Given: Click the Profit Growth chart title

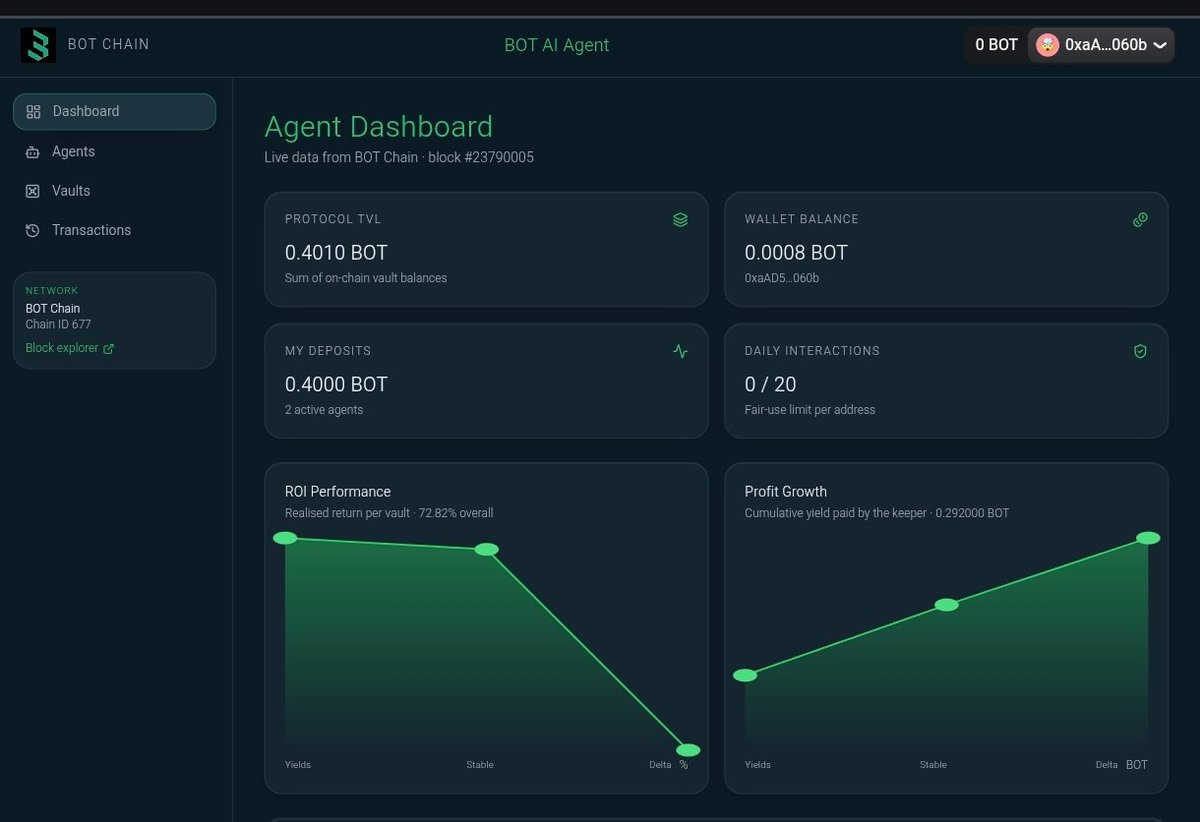Looking at the screenshot, I should coord(786,492).
